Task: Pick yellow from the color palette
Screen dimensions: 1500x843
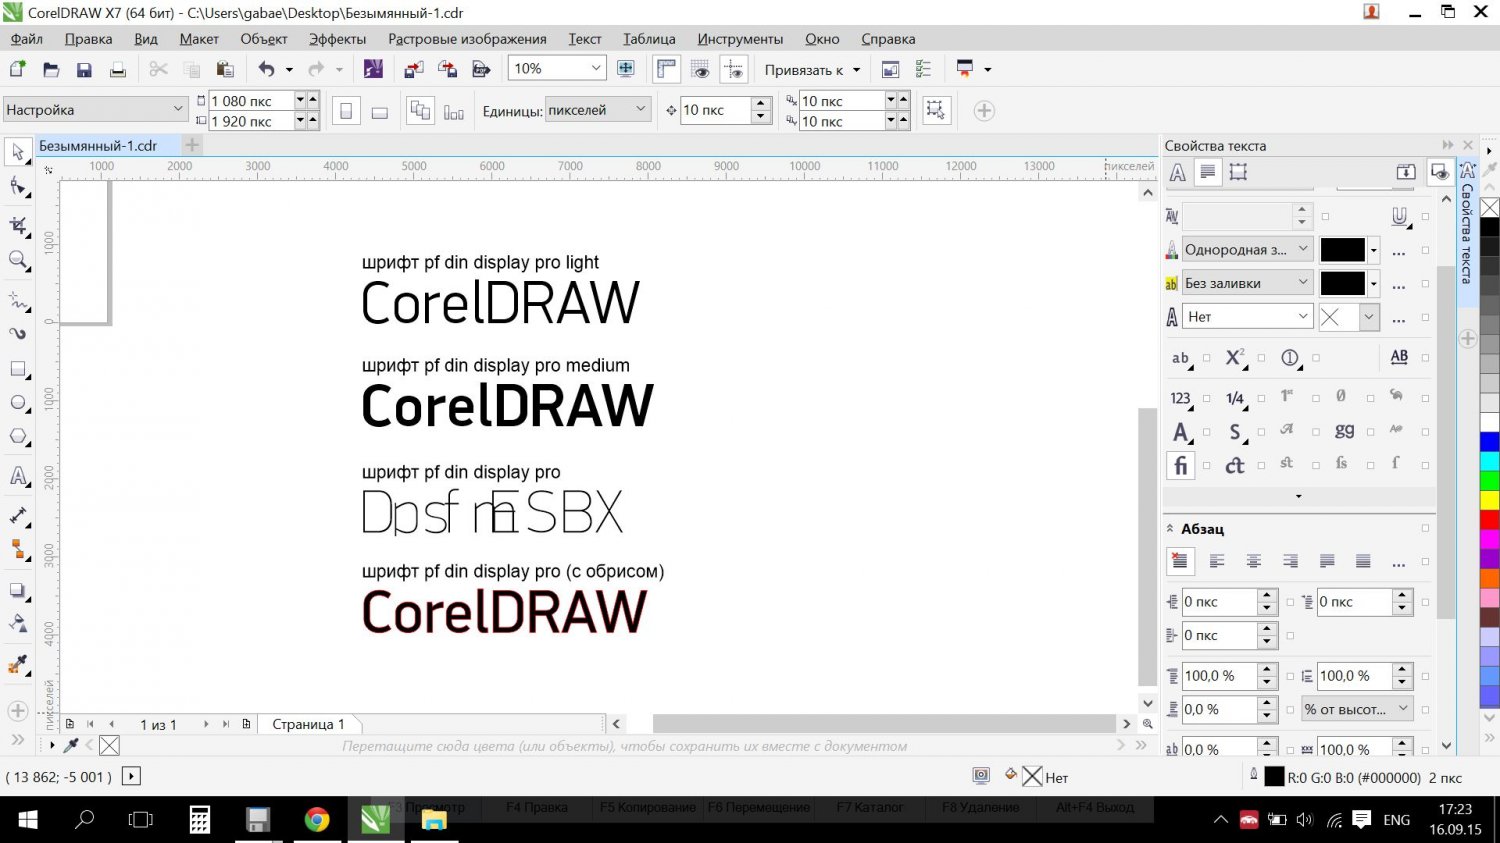Action: (x=1490, y=499)
